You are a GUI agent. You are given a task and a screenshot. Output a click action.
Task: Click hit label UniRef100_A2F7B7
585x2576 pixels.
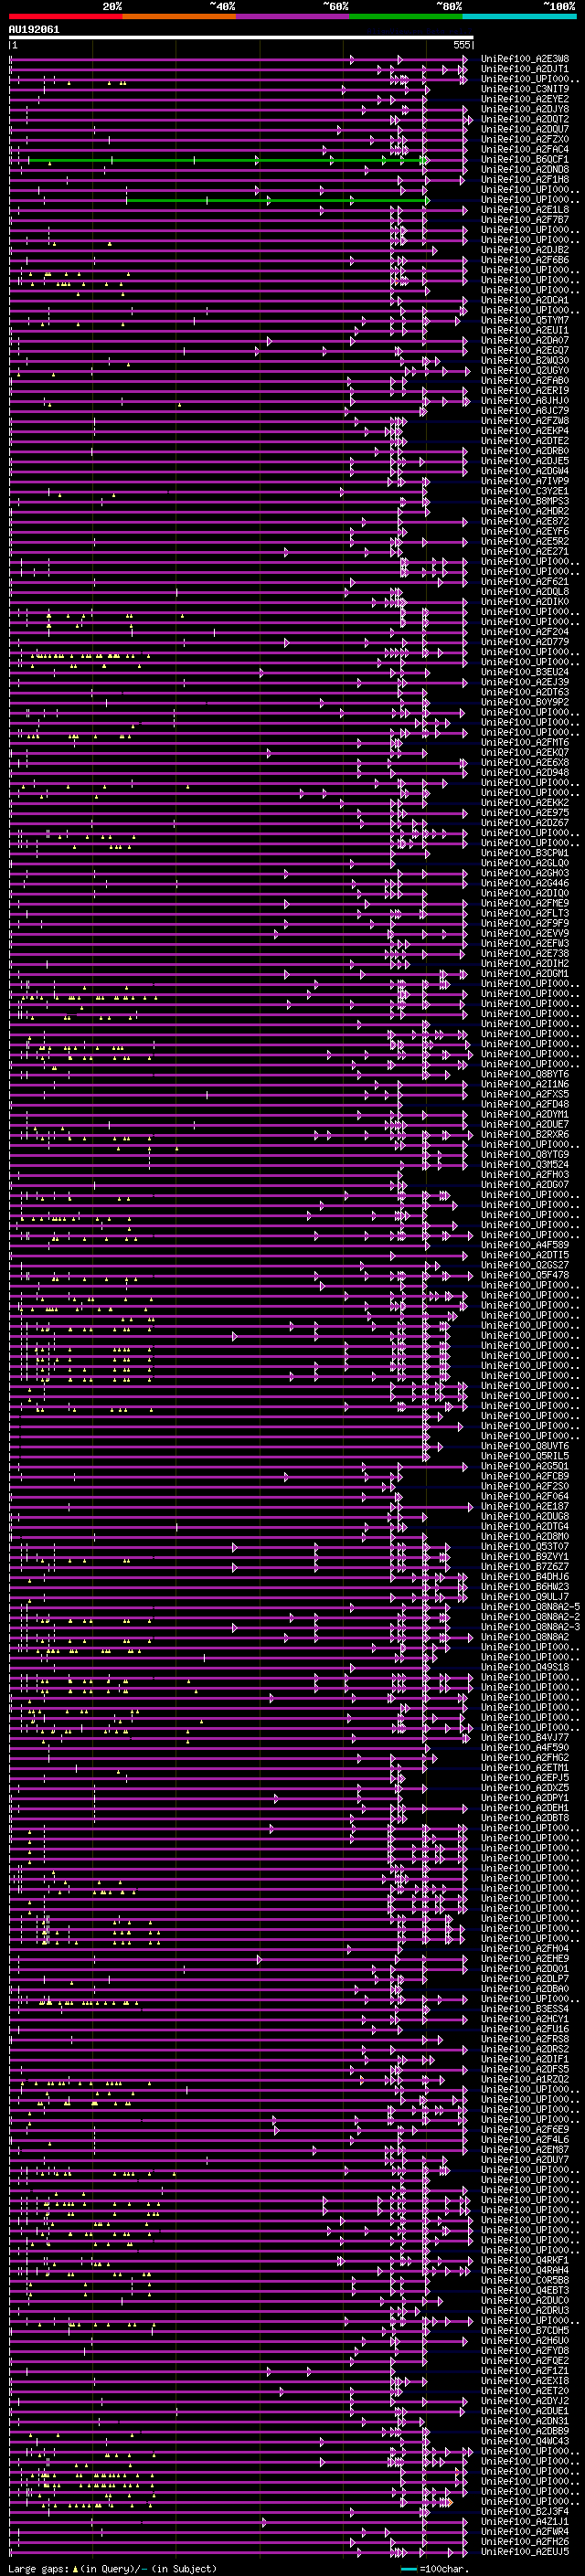[x=525, y=219]
